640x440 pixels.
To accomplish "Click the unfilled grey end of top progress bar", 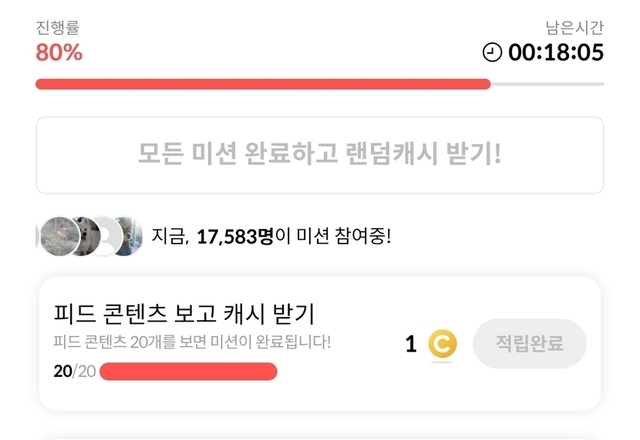I will [x=547, y=84].
